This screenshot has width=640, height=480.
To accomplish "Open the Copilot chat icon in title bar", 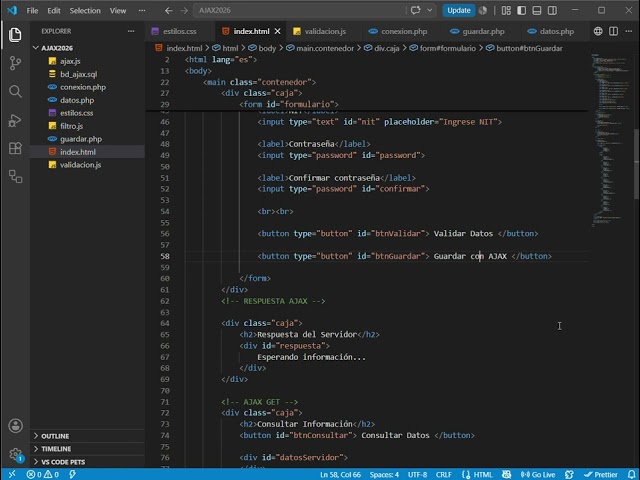I will 416,10.
